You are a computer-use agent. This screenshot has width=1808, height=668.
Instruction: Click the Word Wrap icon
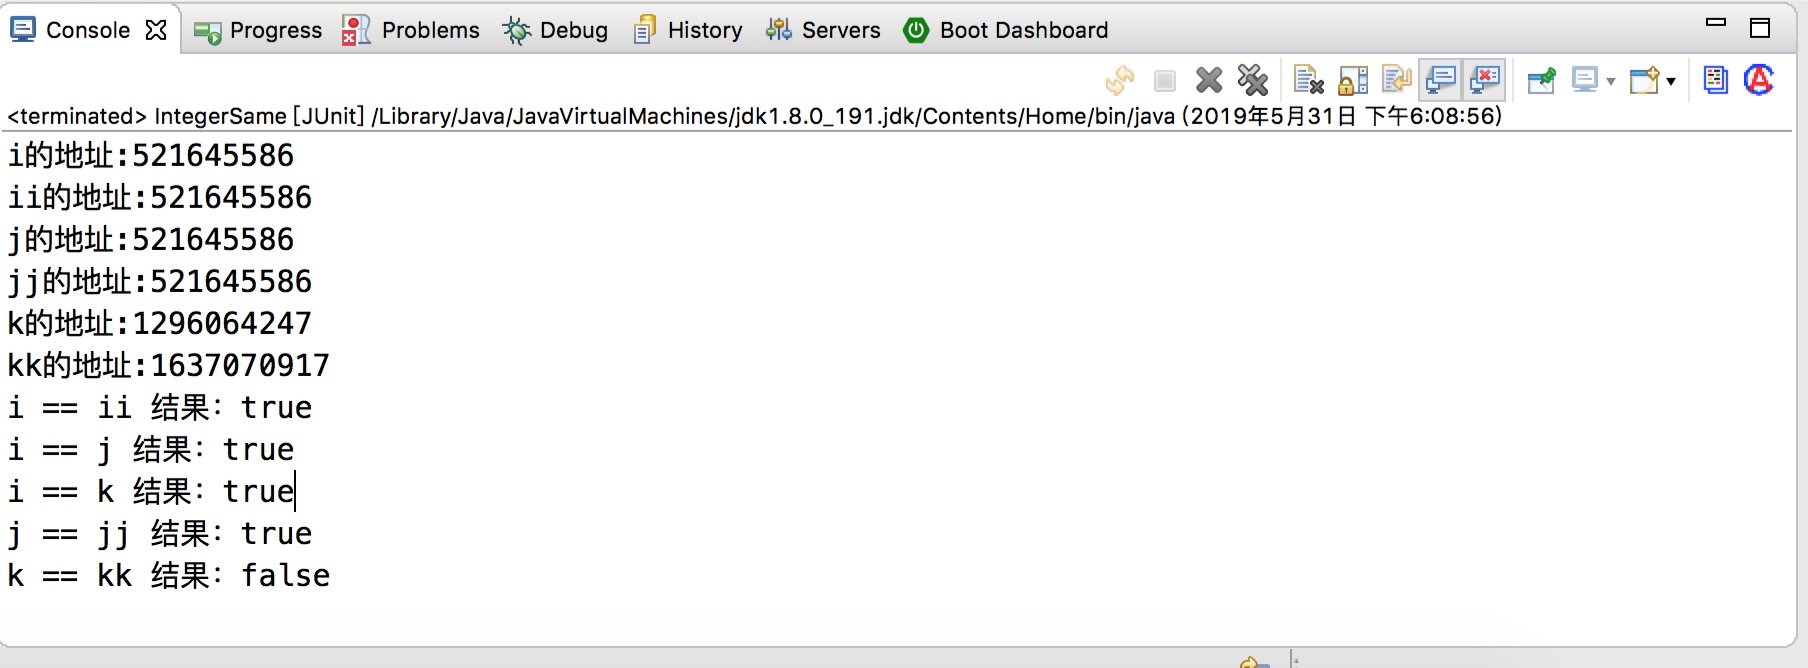pos(1397,80)
